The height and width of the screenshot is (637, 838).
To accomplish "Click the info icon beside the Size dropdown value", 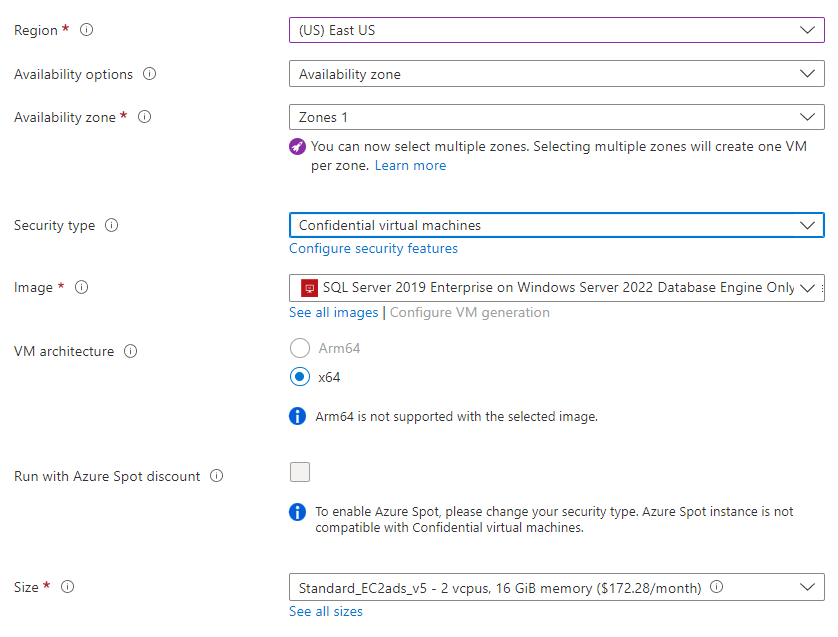I will (x=716, y=587).
